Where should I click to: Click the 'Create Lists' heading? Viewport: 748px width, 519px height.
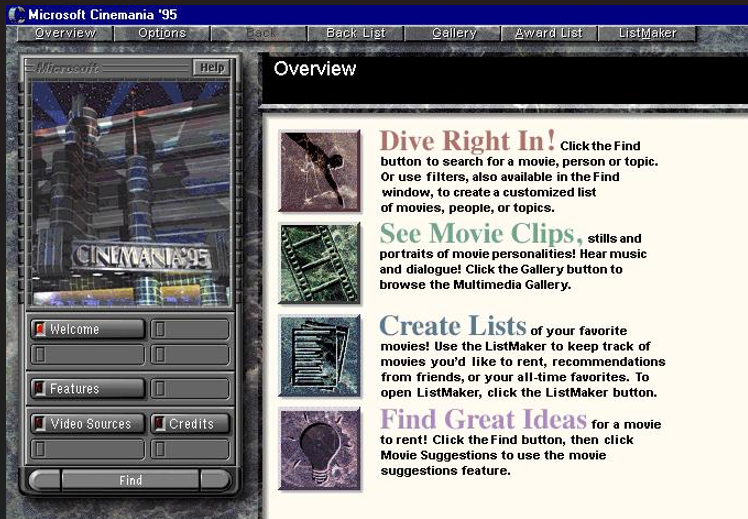(453, 326)
